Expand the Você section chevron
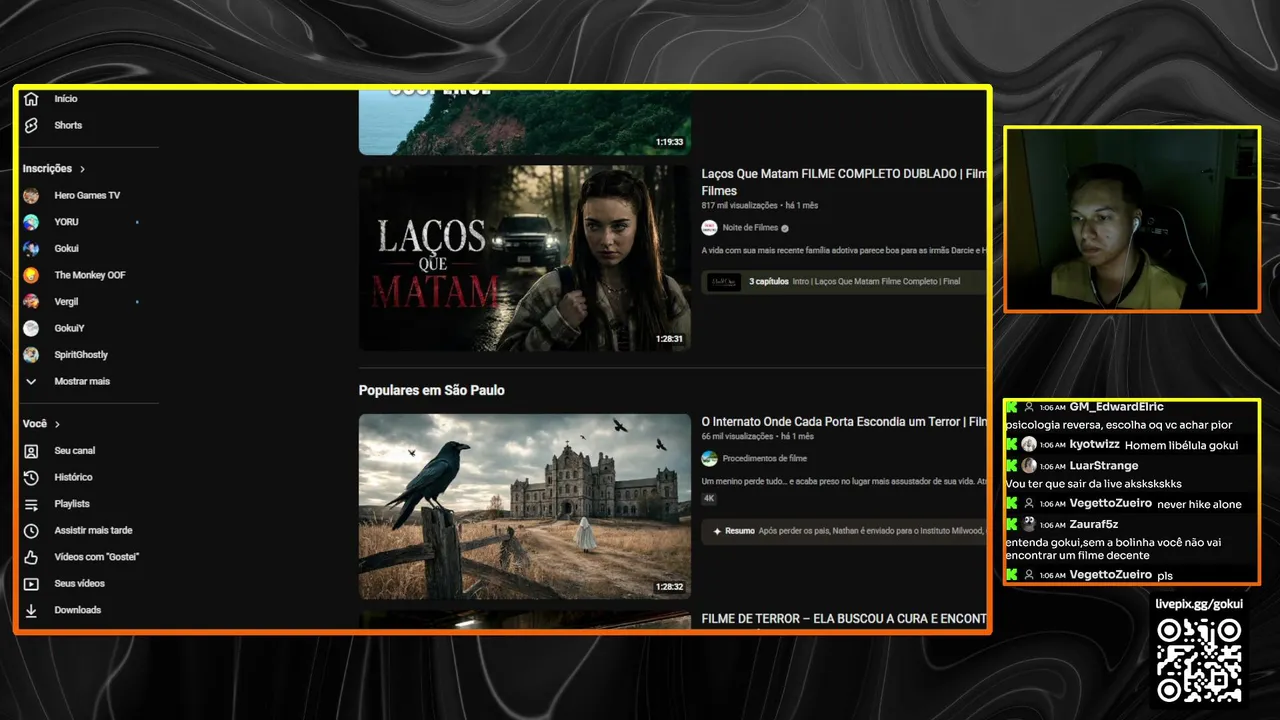1280x720 pixels. tap(57, 424)
